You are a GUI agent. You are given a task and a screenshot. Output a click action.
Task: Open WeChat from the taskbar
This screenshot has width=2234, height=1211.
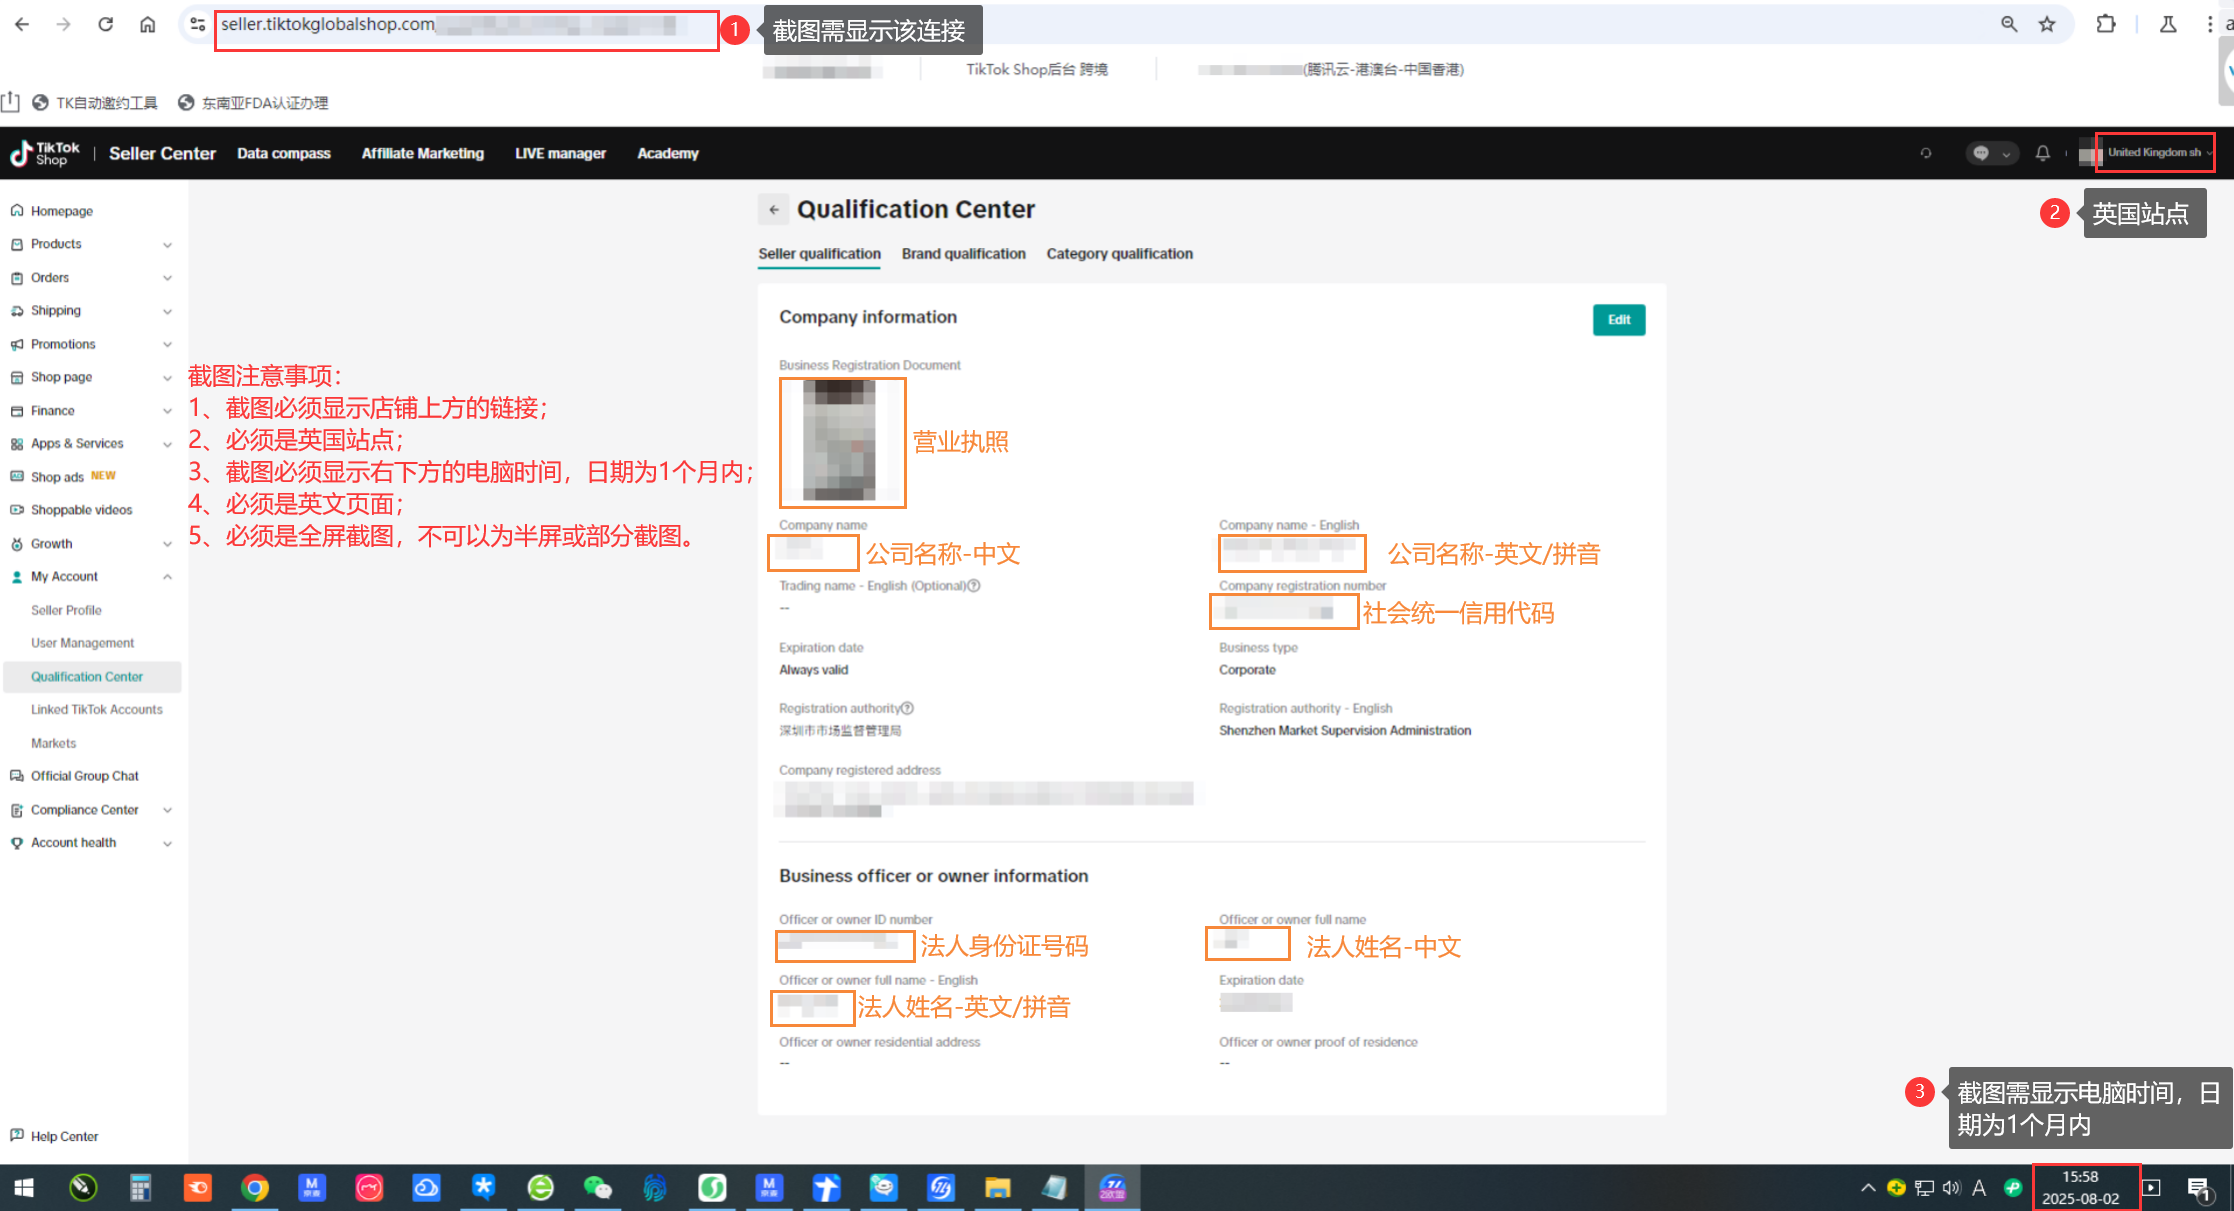click(x=597, y=1187)
